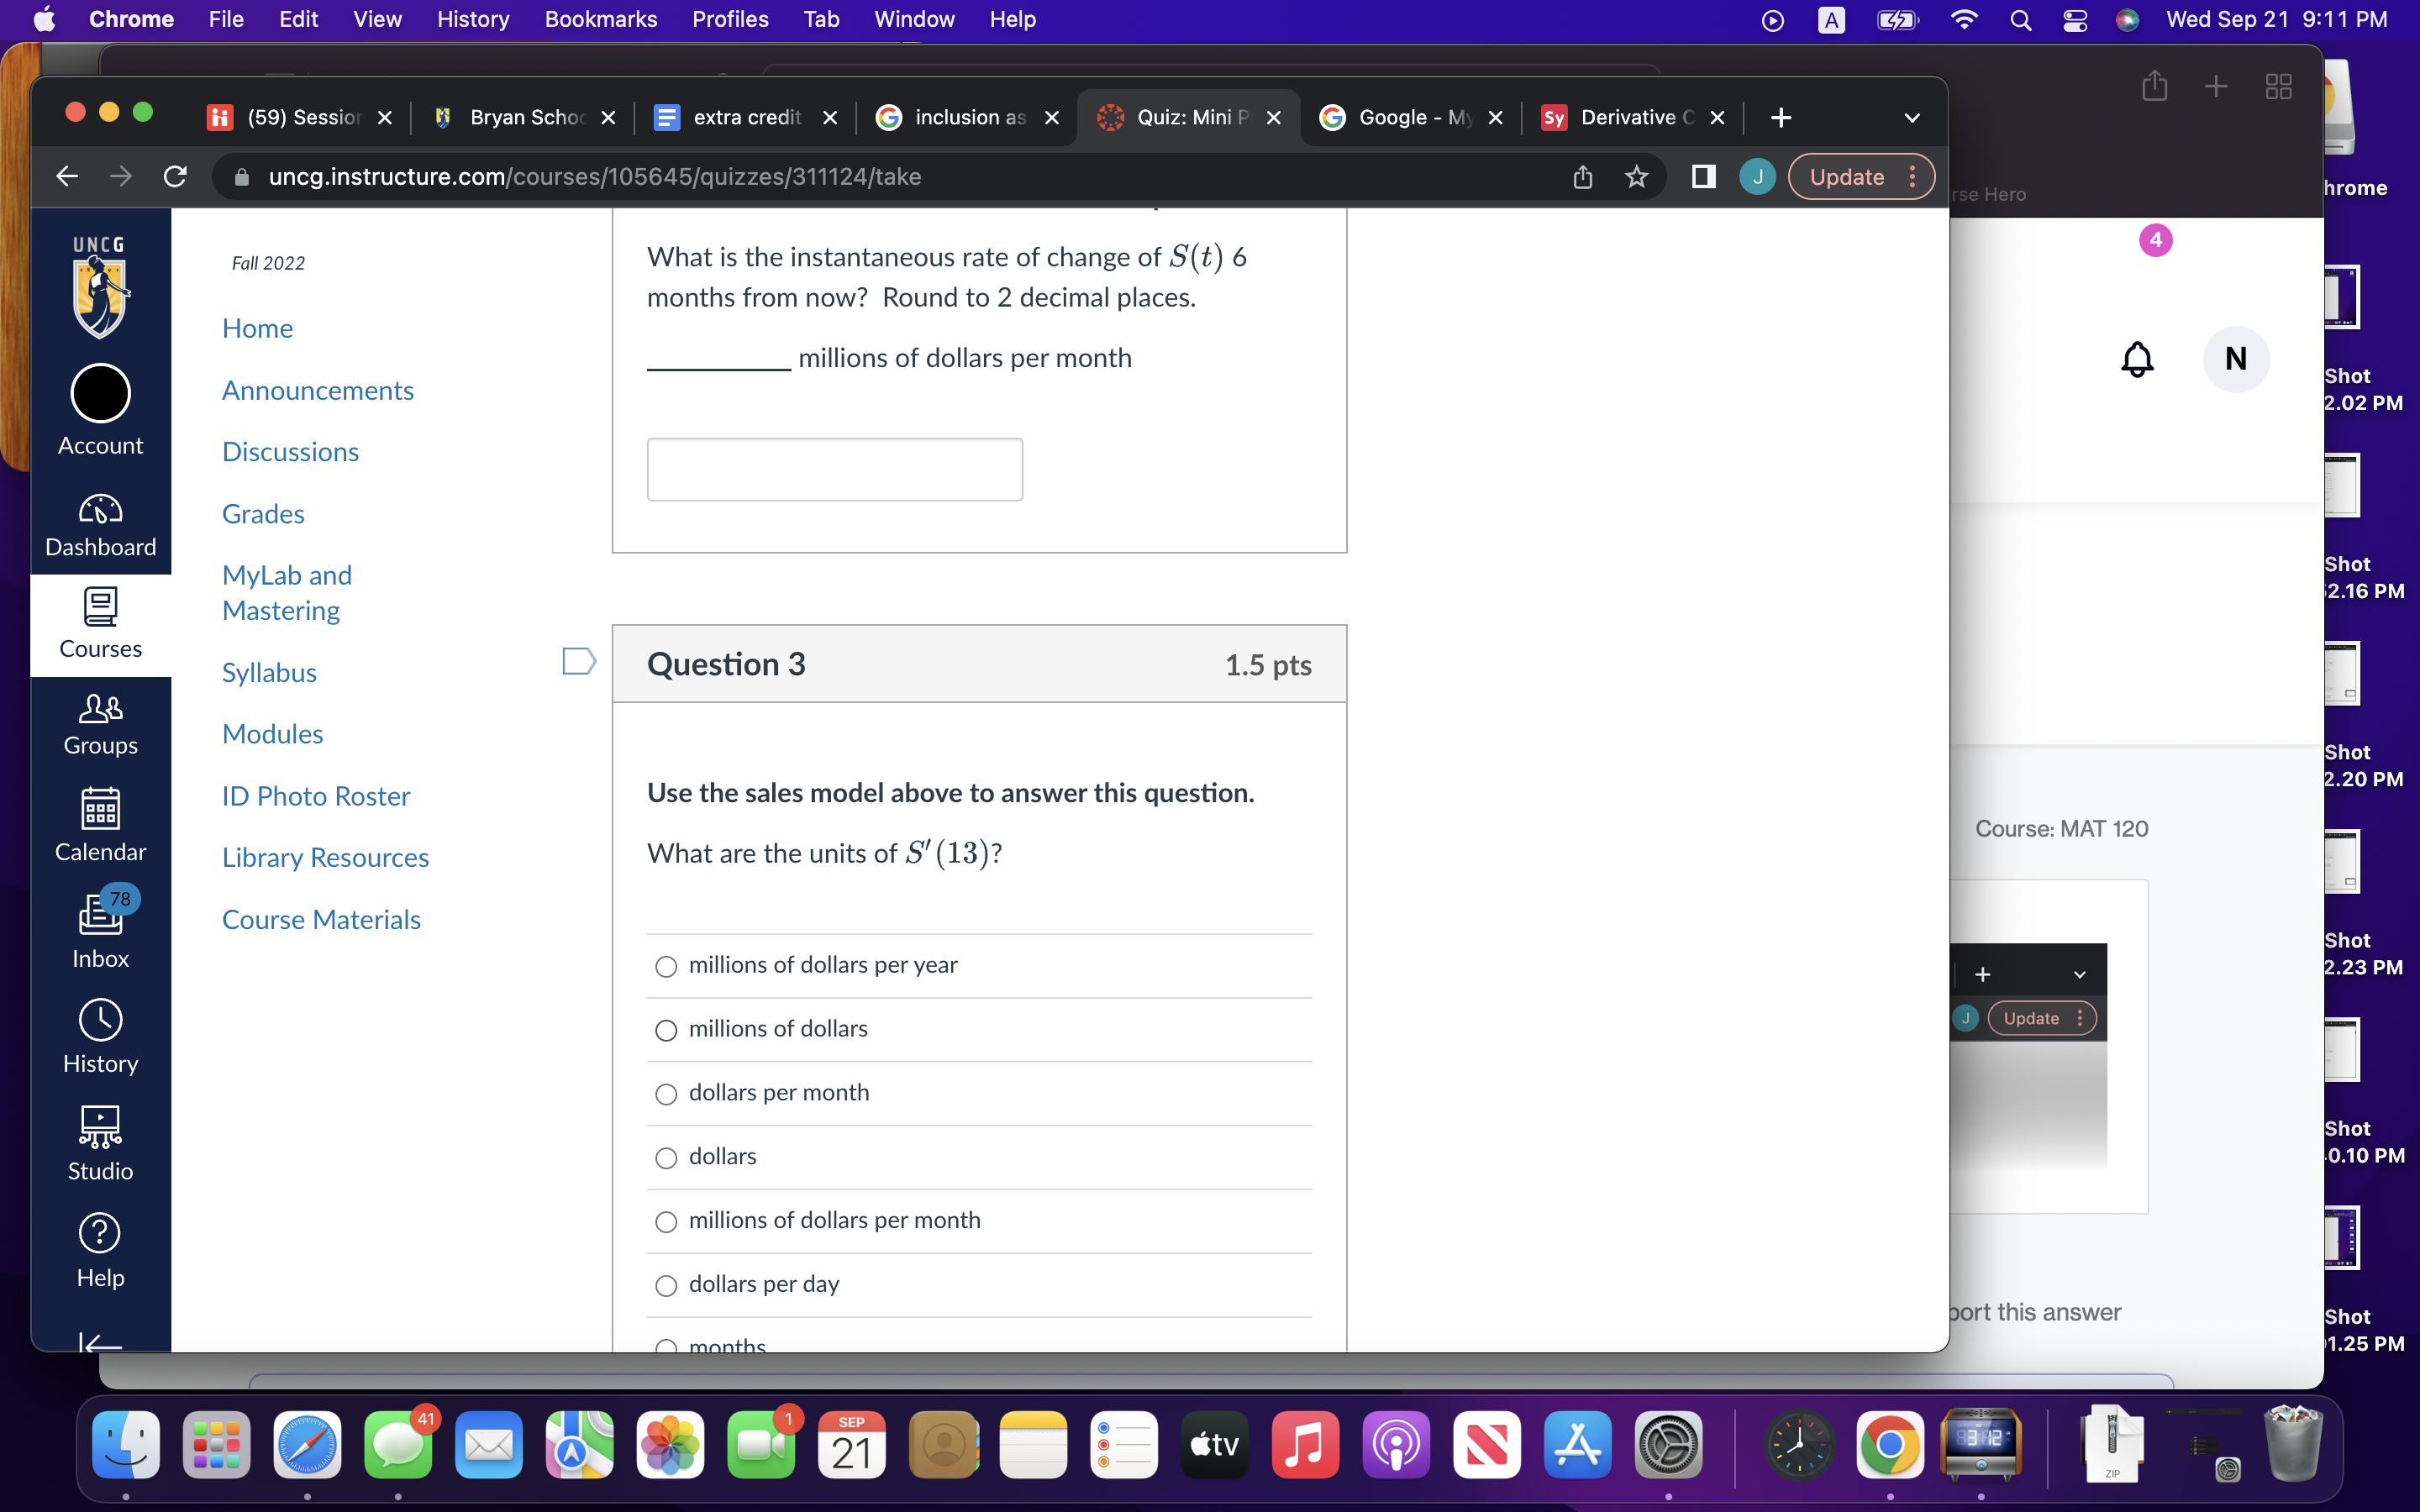Flag Question 3 for review
Image resolution: width=2420 pixels, height=1512 pixels.
578,661
